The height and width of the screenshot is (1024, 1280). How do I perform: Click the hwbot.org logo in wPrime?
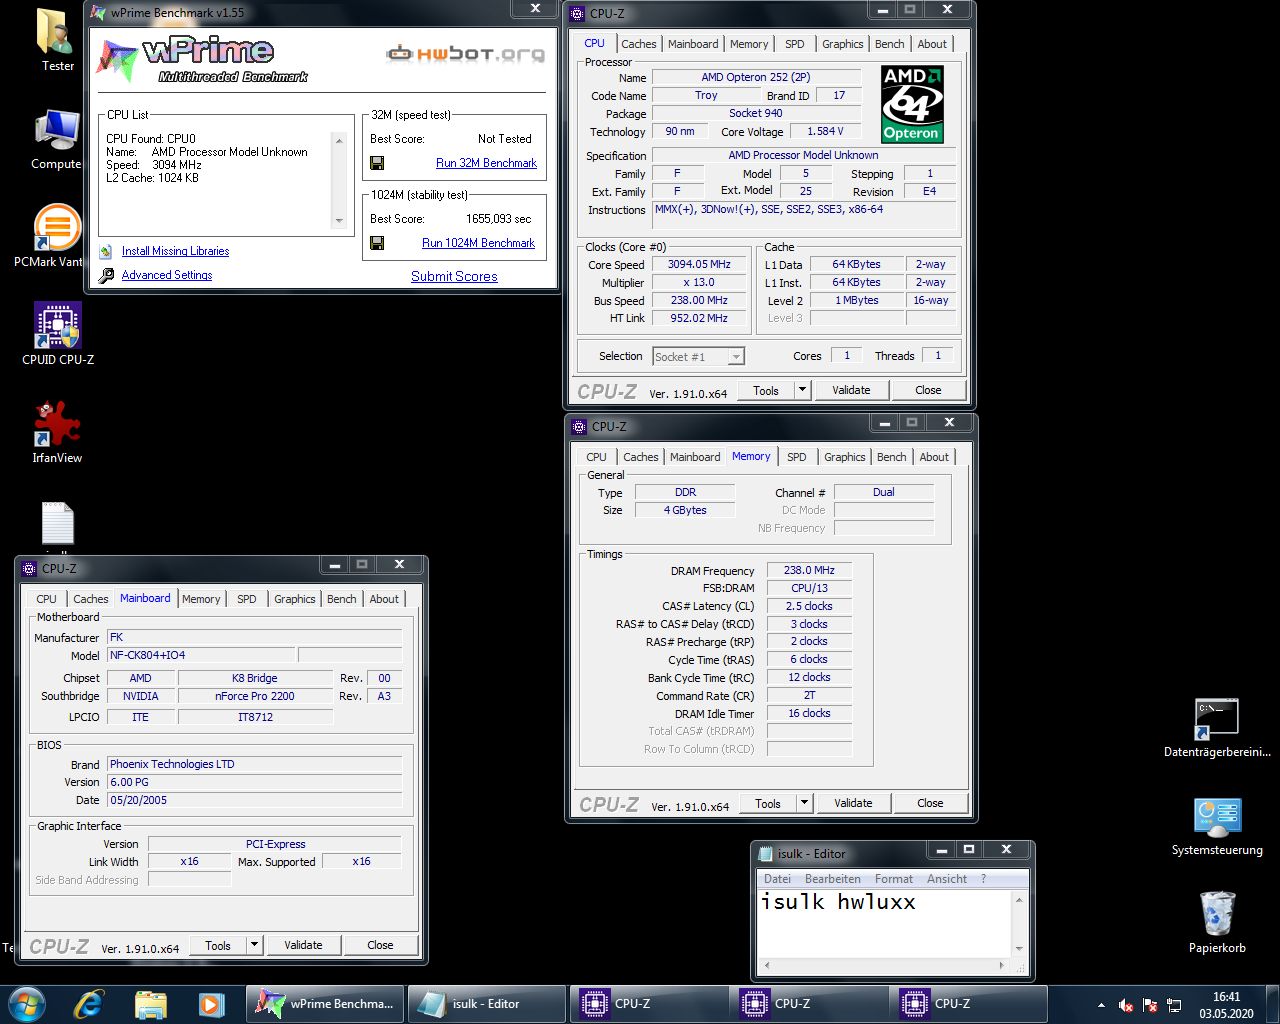(x=466, y=53)
